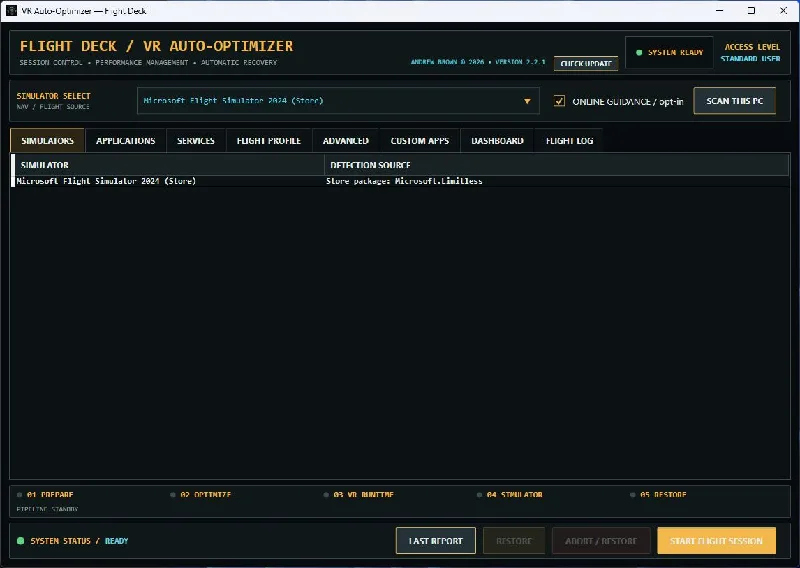Click the disabled Restore button
800x568 pixels.
click(x=514, y=540)
